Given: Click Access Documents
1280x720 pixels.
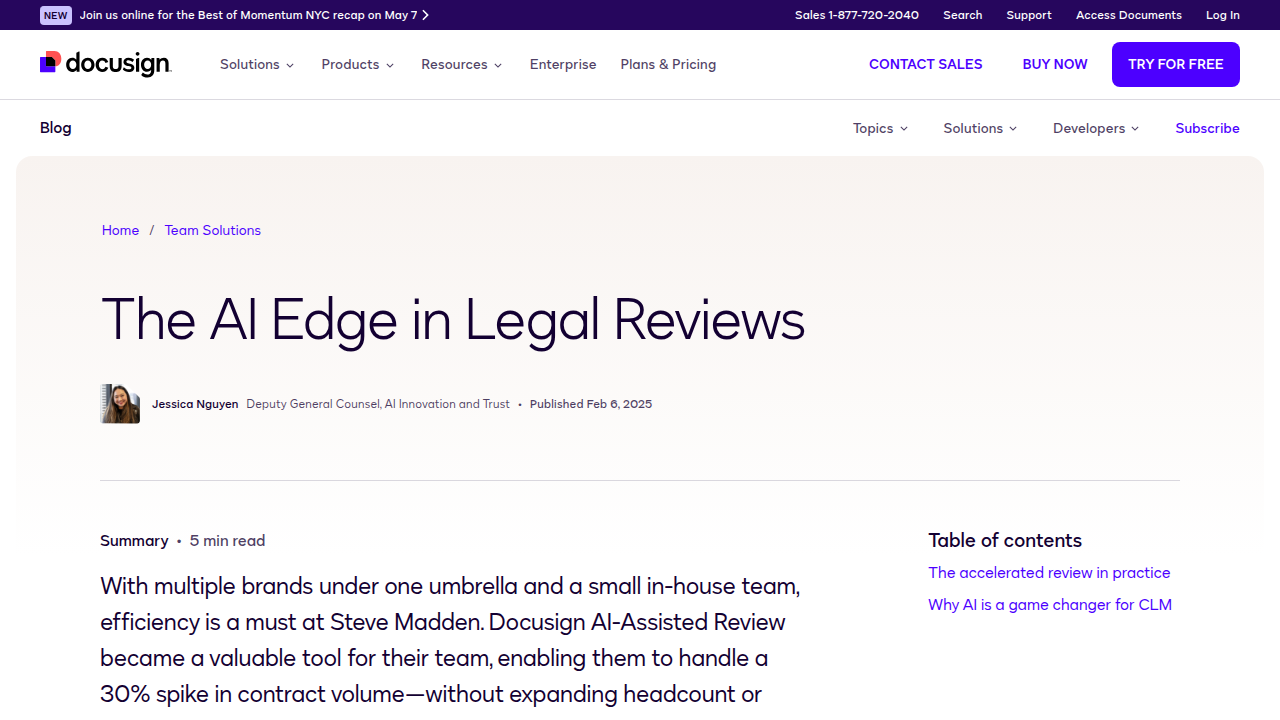Looking at the screenshot, I should 1129,15.
